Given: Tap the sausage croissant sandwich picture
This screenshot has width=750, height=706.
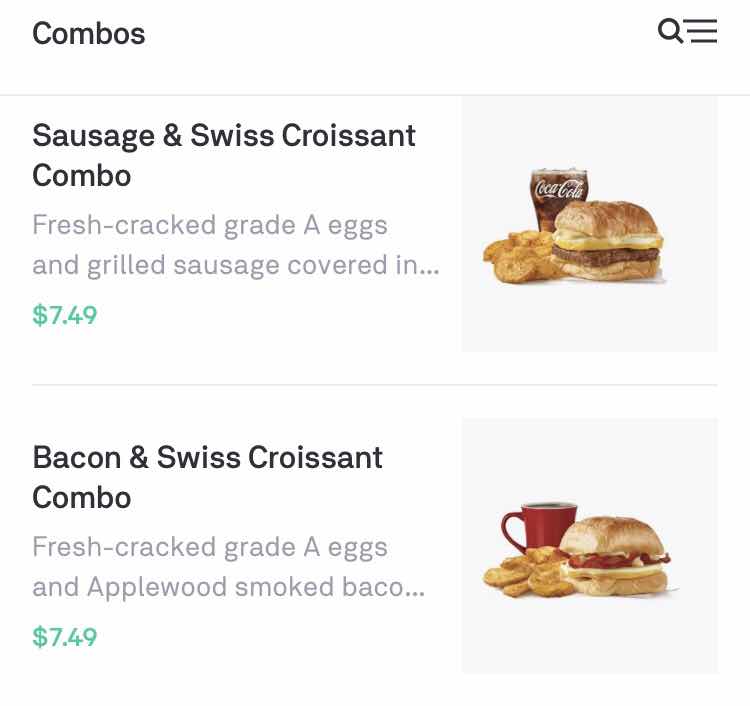Looking at the screenshot, I should point(608,243).
